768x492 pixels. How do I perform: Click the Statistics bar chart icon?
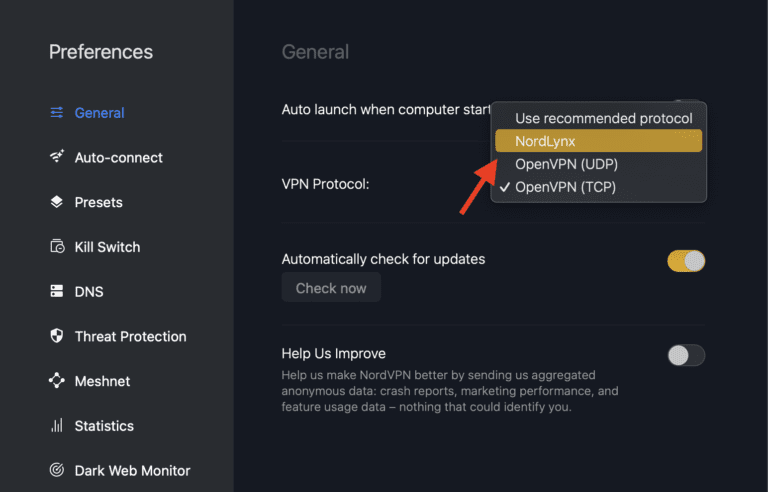click(x=57, y=426)
